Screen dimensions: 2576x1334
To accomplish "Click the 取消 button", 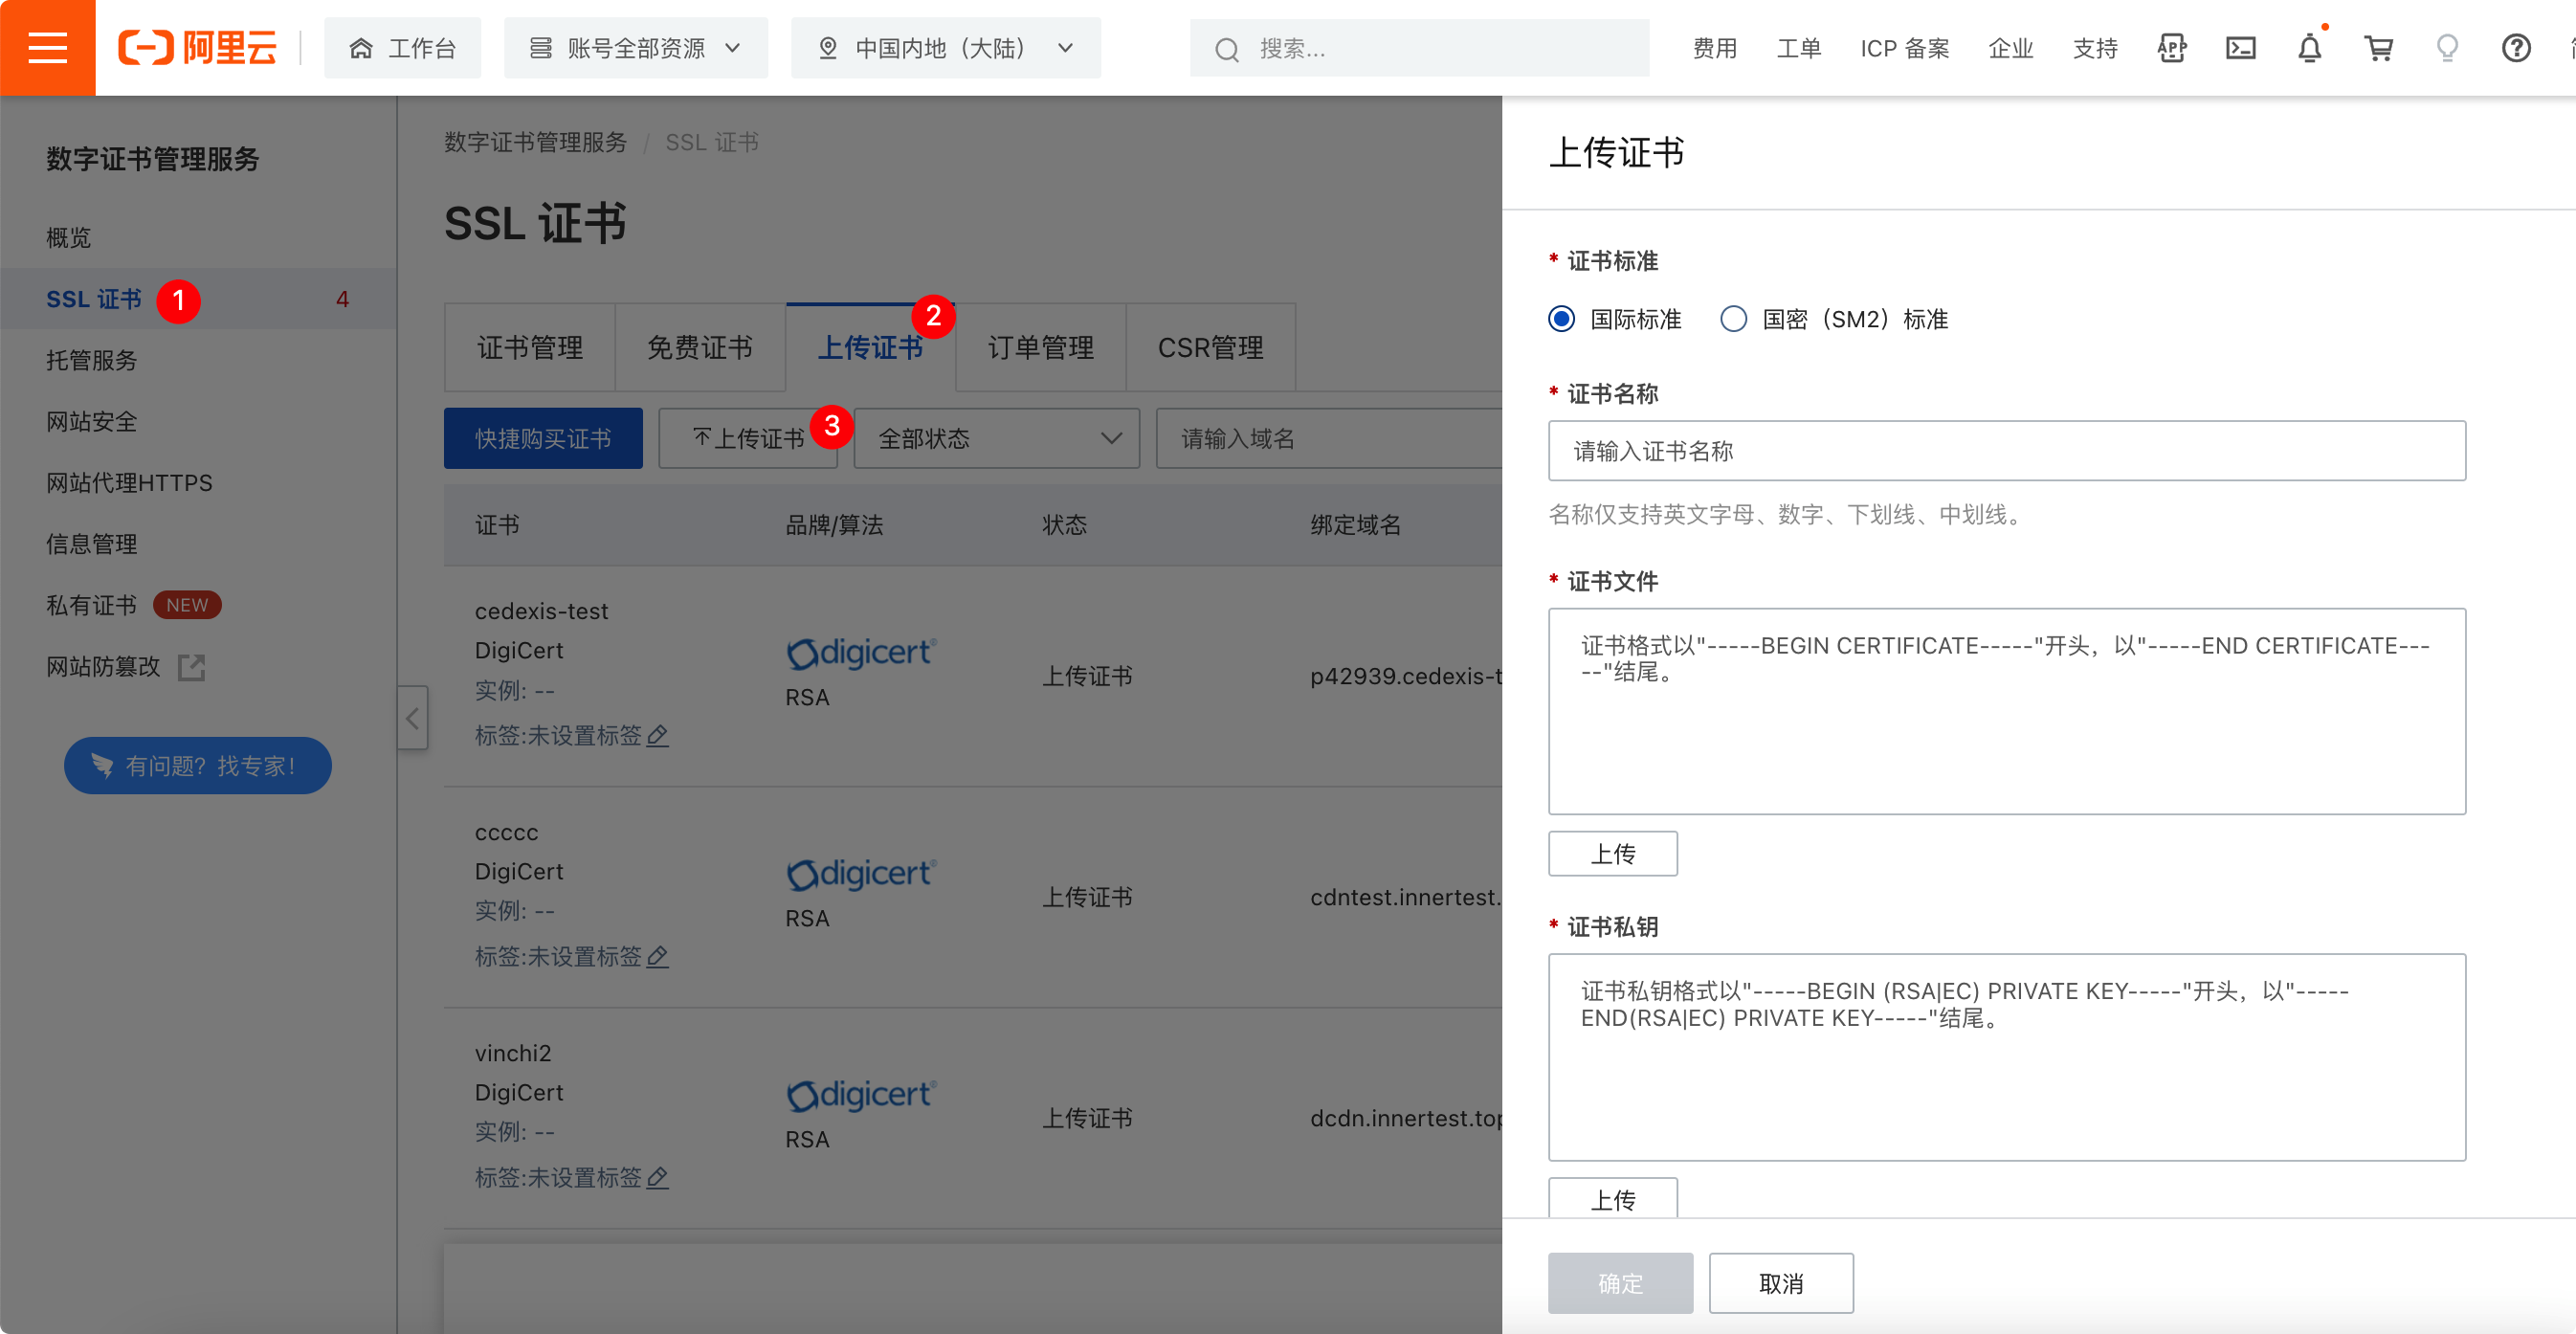I will point(1781,1283).
